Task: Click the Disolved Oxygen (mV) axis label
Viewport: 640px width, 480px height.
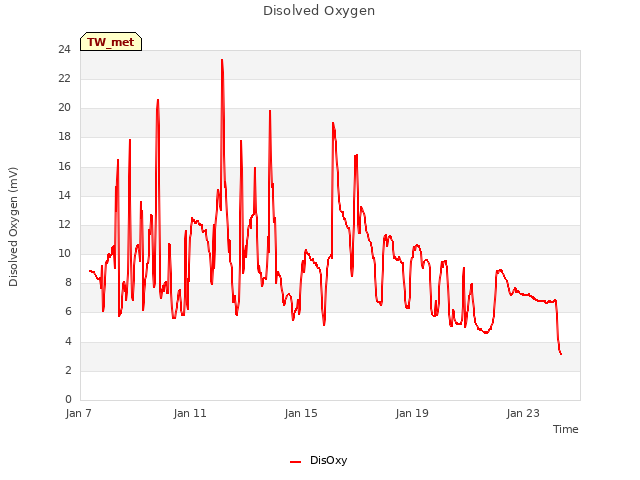Action: 13,227
